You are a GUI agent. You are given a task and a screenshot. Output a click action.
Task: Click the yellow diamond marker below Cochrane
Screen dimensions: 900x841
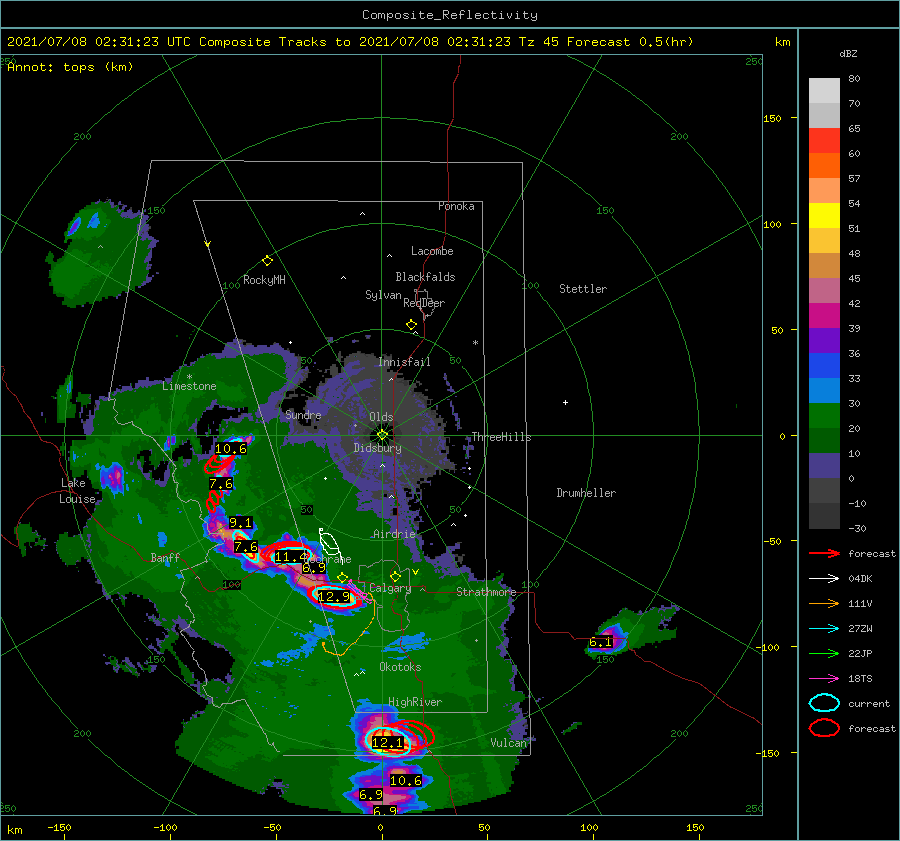343,578
